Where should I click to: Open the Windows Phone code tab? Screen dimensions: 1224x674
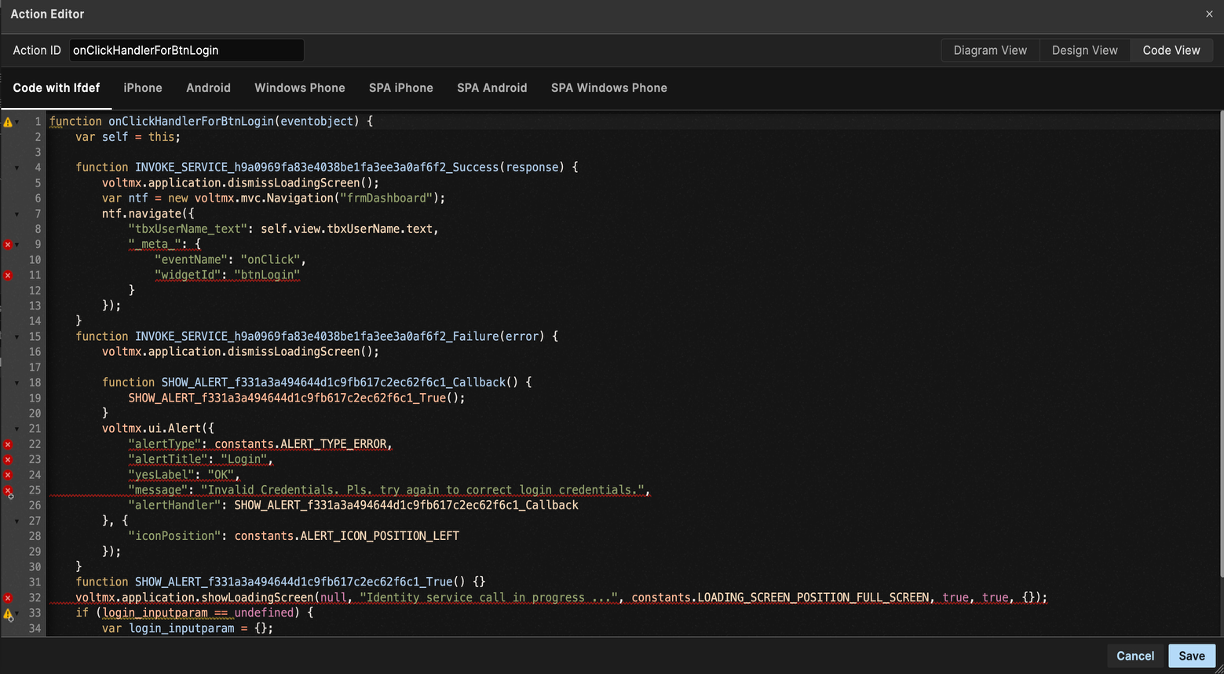pos(299,88)
